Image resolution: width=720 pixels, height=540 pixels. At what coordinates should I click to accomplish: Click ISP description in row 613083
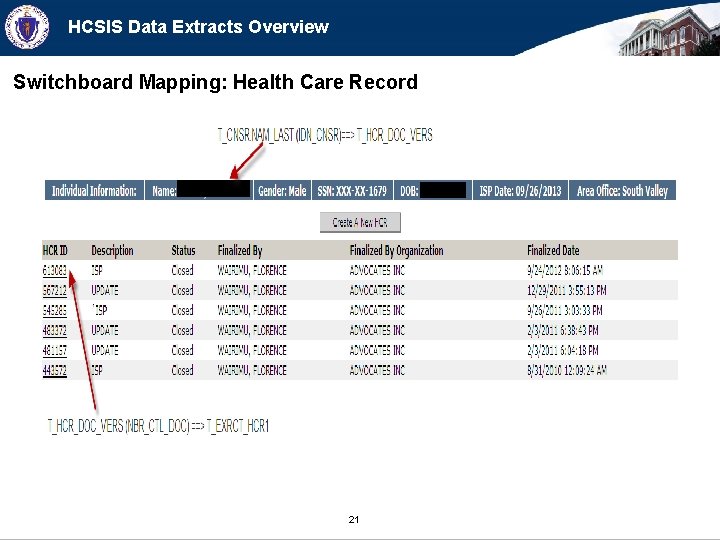click(97, 270)
